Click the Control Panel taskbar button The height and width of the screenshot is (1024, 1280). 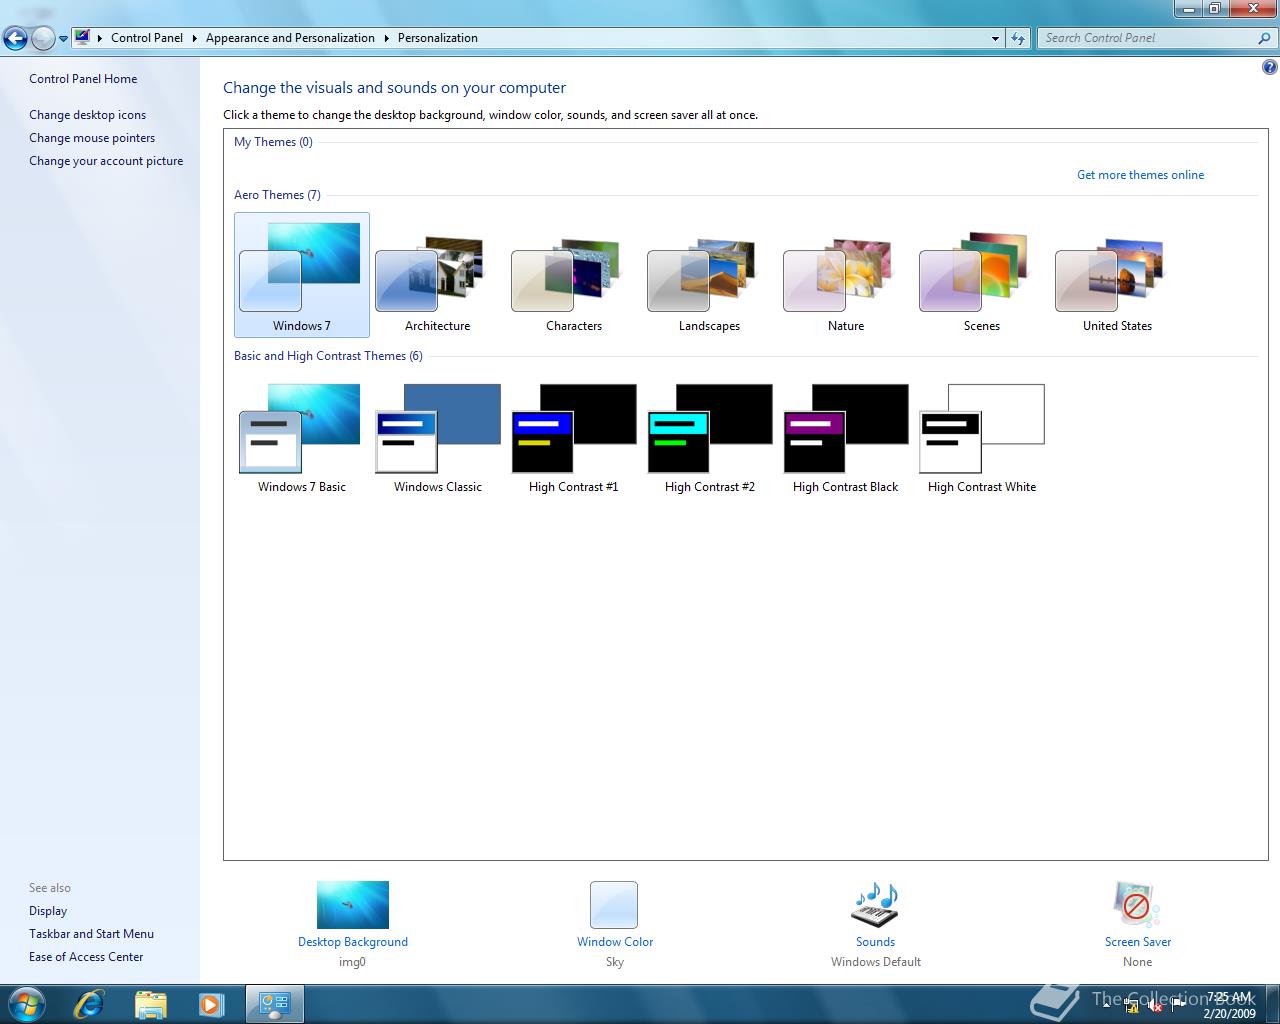click(275, 1004)
